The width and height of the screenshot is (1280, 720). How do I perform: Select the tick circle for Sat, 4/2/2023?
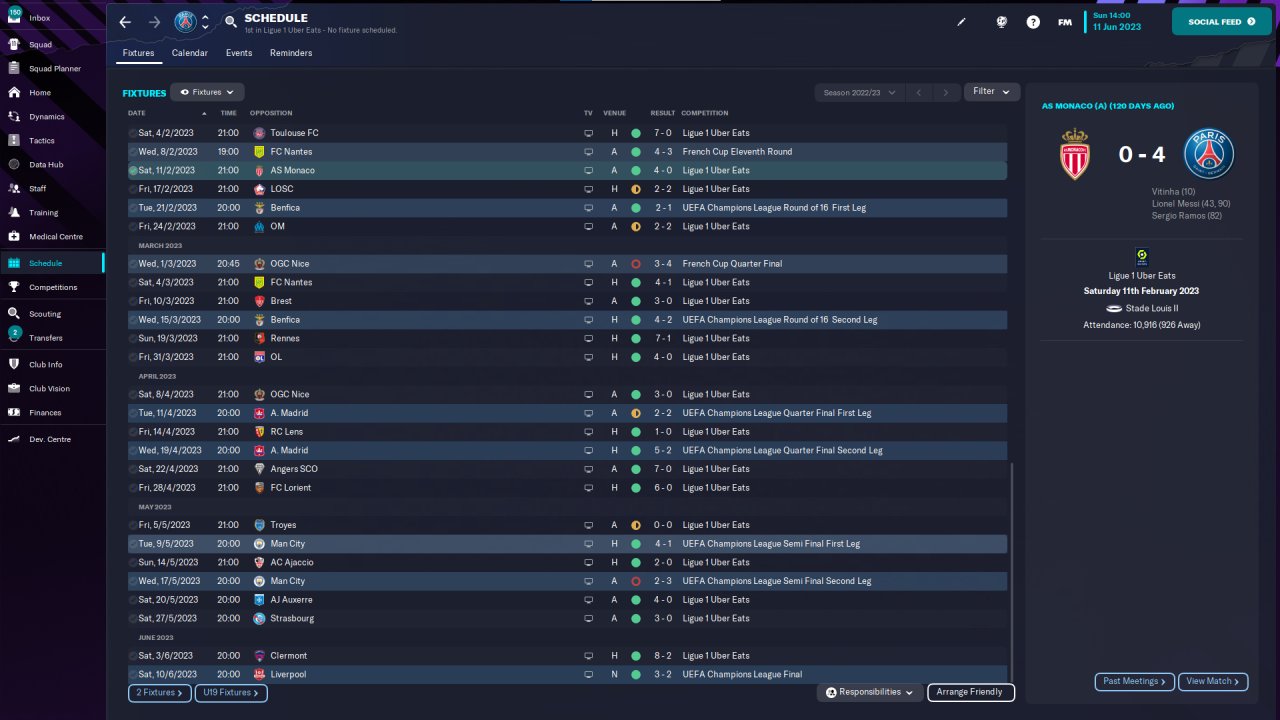[x=133, y=133]
